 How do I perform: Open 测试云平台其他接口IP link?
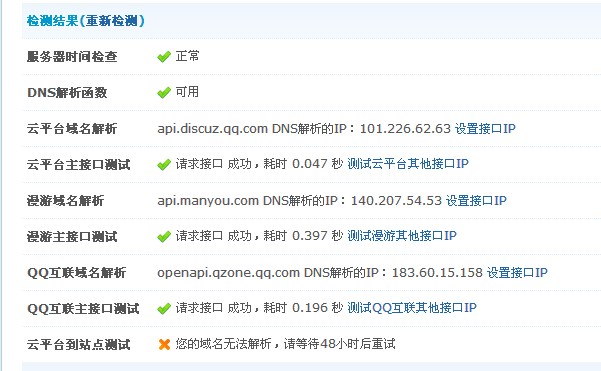click(408, 164)
